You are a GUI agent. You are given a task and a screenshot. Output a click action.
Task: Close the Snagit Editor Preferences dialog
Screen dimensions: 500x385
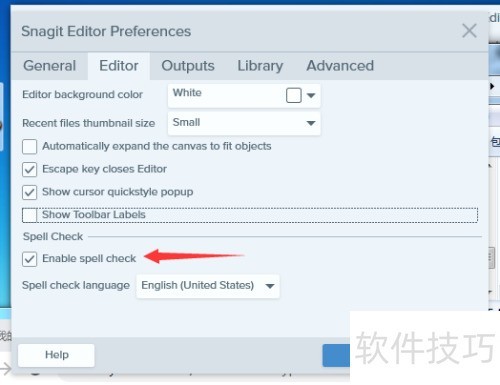[x=469, y=31]
